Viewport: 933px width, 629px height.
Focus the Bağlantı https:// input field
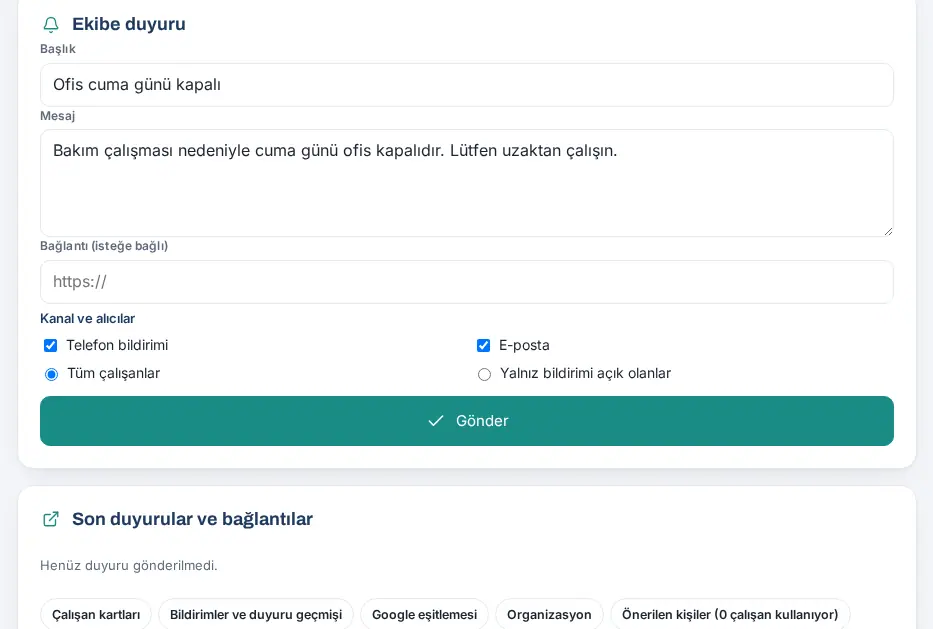point(466,282)
